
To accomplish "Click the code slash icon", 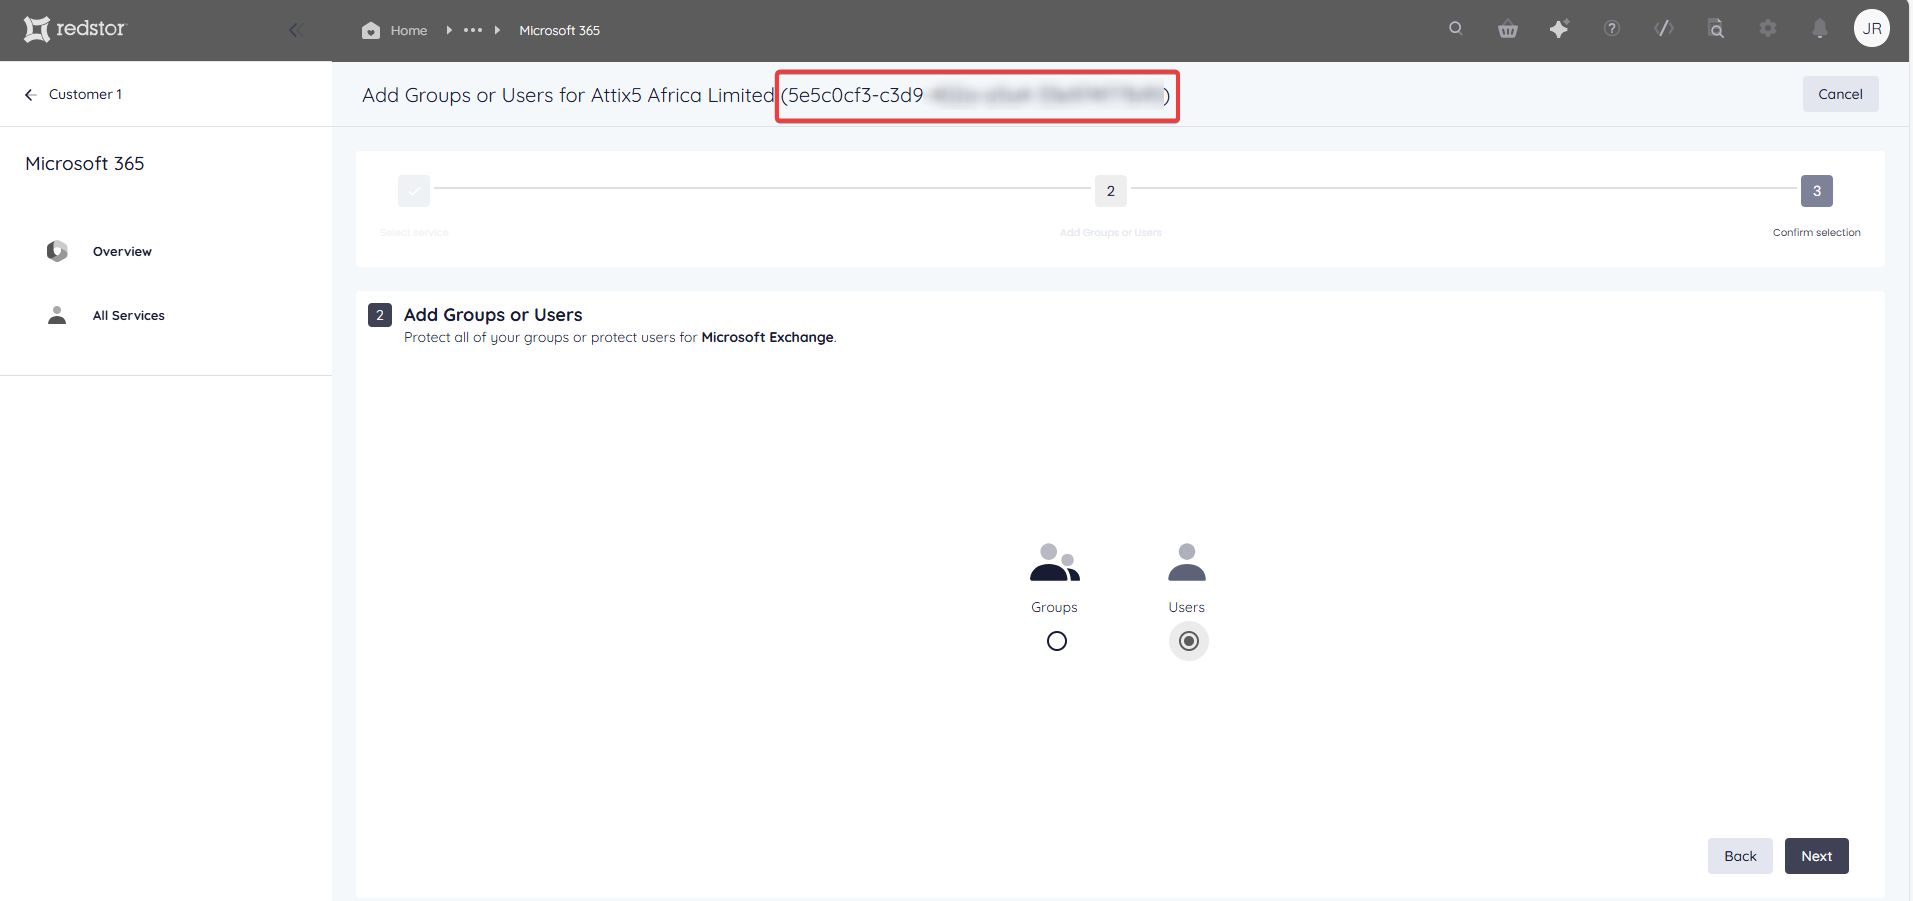I will [x=1664, y=29].
